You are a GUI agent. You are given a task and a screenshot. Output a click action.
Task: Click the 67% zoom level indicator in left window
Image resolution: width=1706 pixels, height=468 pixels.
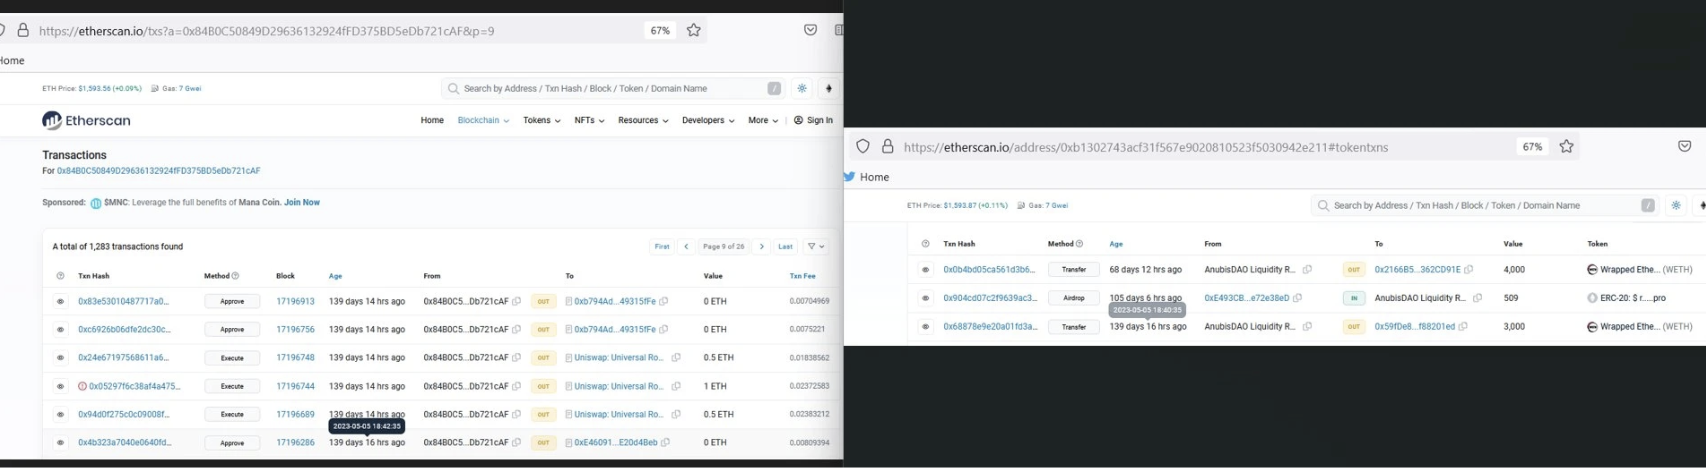660,31
